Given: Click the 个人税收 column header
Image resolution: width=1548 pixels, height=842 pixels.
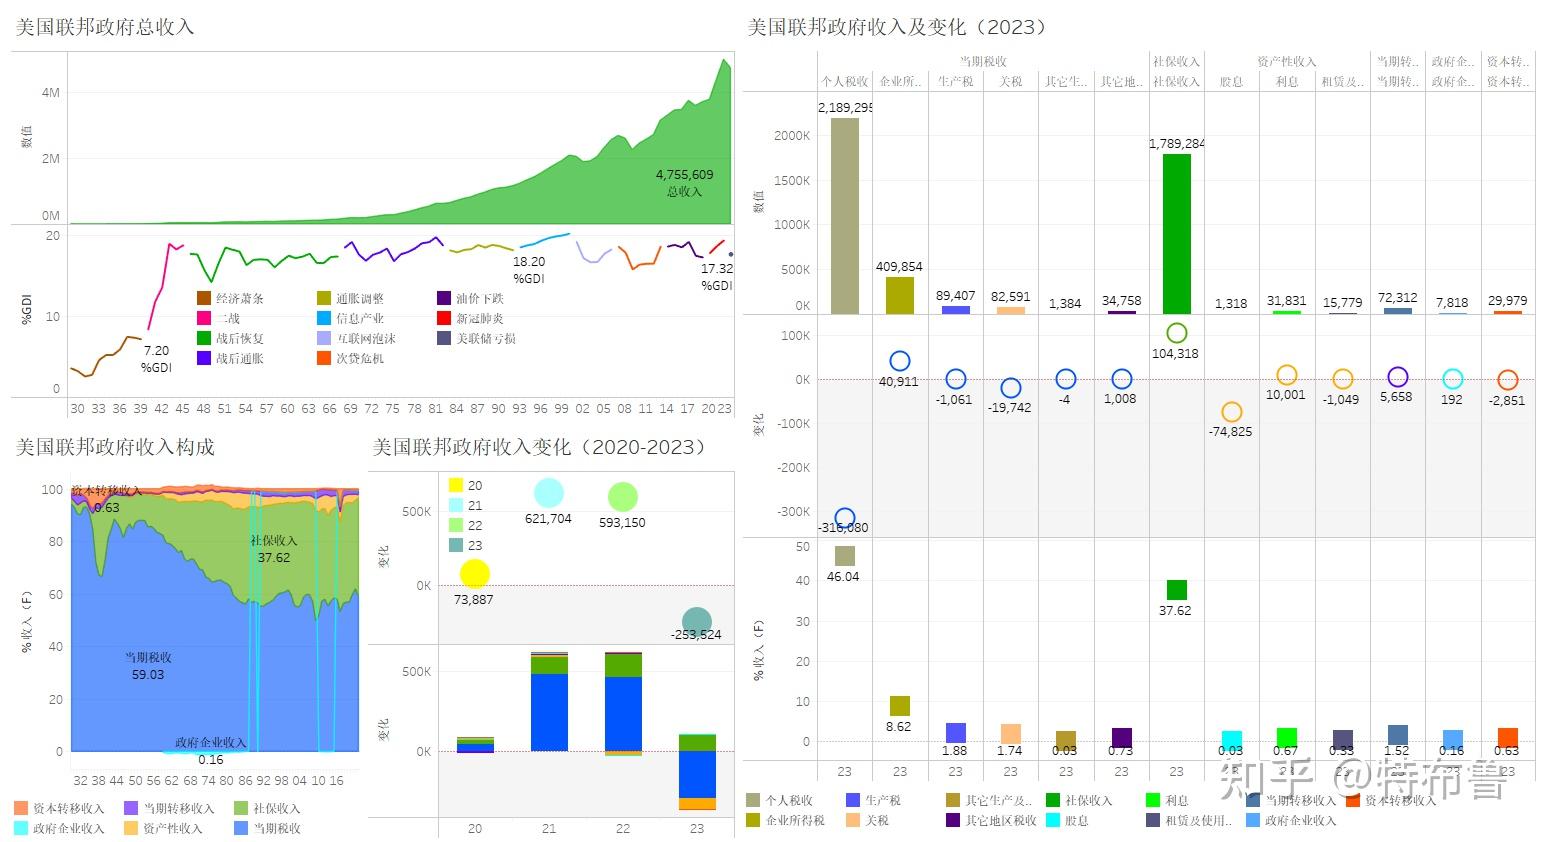Looking at the screenshot, I should tap(845, 82).
